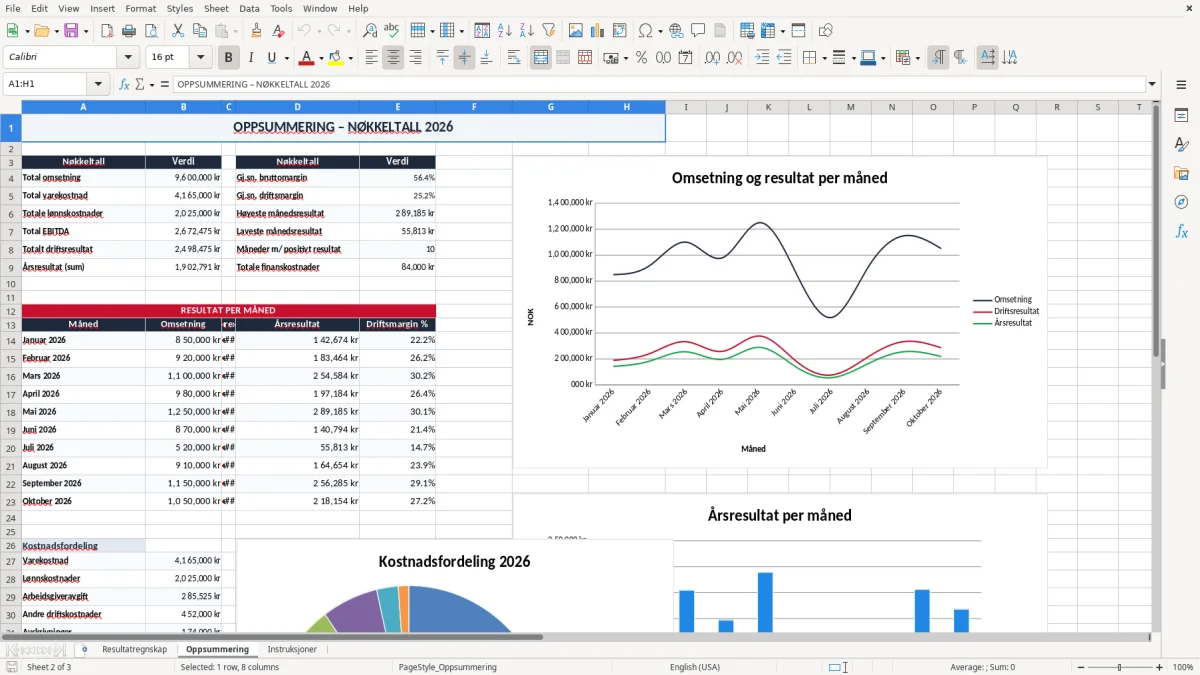Open the sidebar Properties deck
This screenshot has width=1200, height=675.
tap(1181, 116)
